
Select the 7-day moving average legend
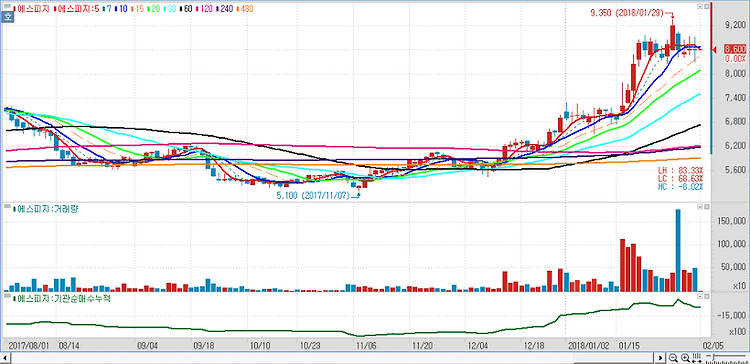[x=107, y=9]
